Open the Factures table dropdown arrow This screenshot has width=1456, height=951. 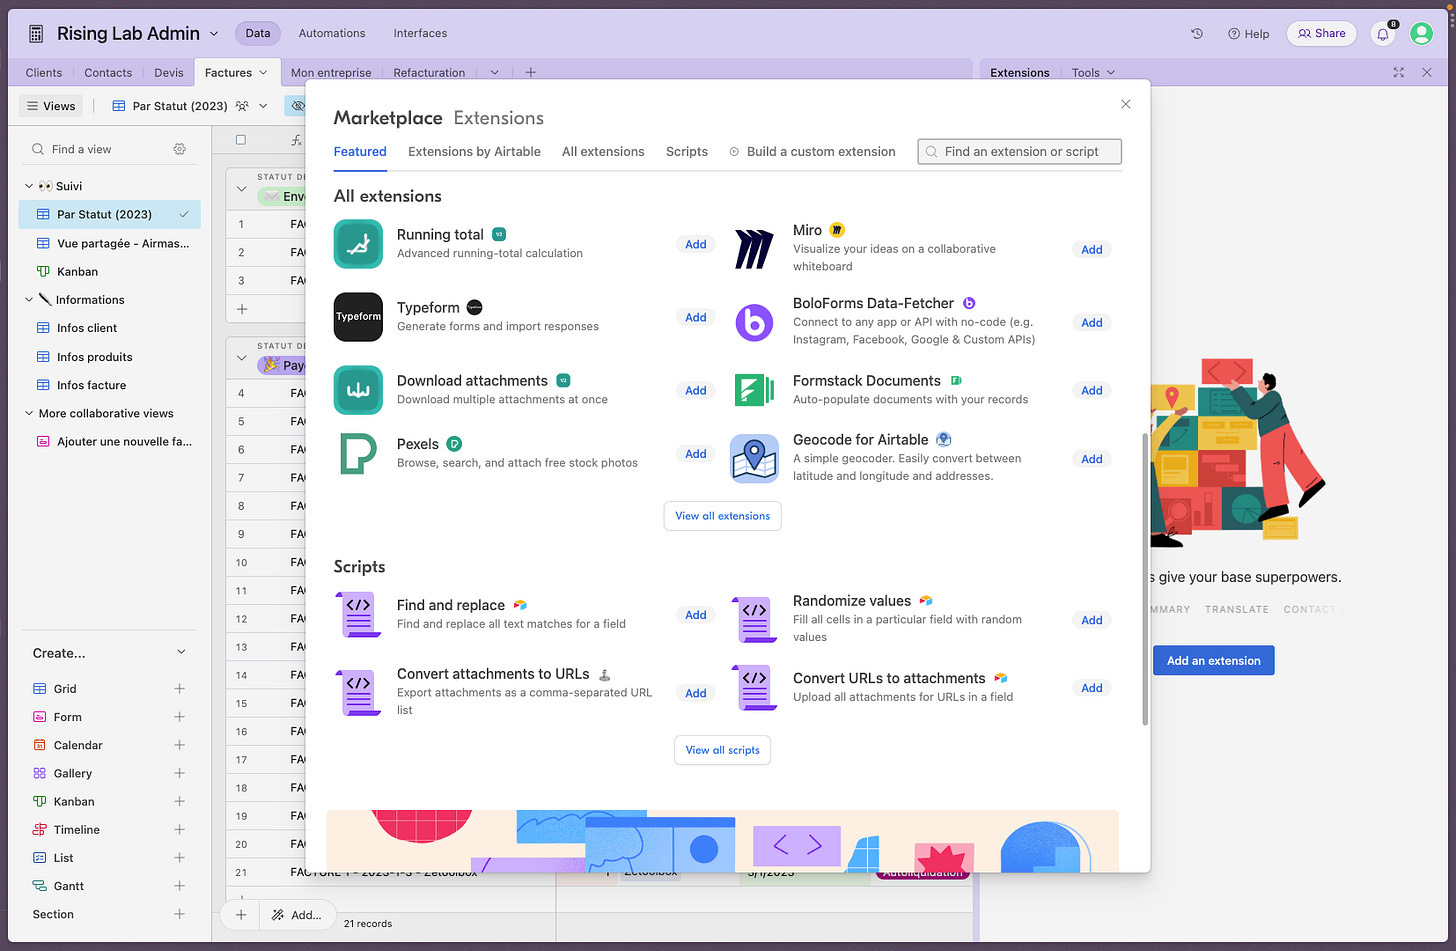[x=263, y=72]
